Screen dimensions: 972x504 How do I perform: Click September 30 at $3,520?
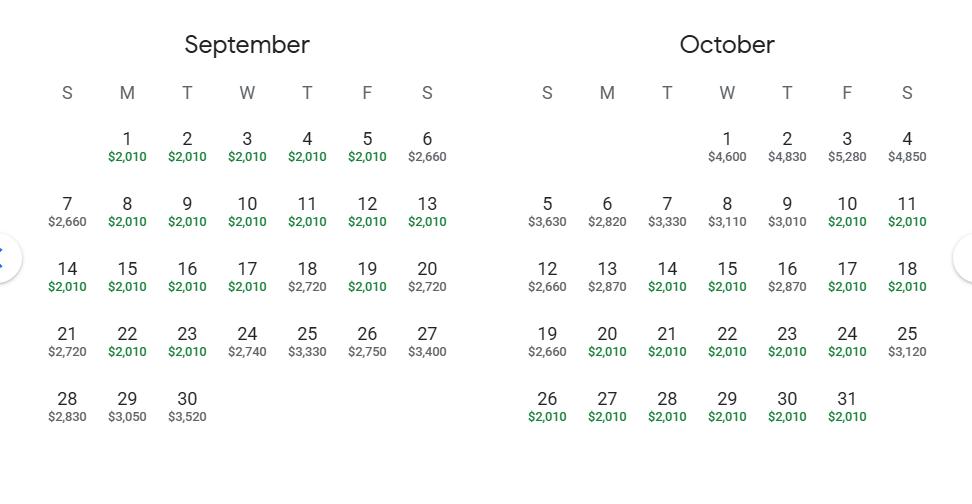click(187, 406)
